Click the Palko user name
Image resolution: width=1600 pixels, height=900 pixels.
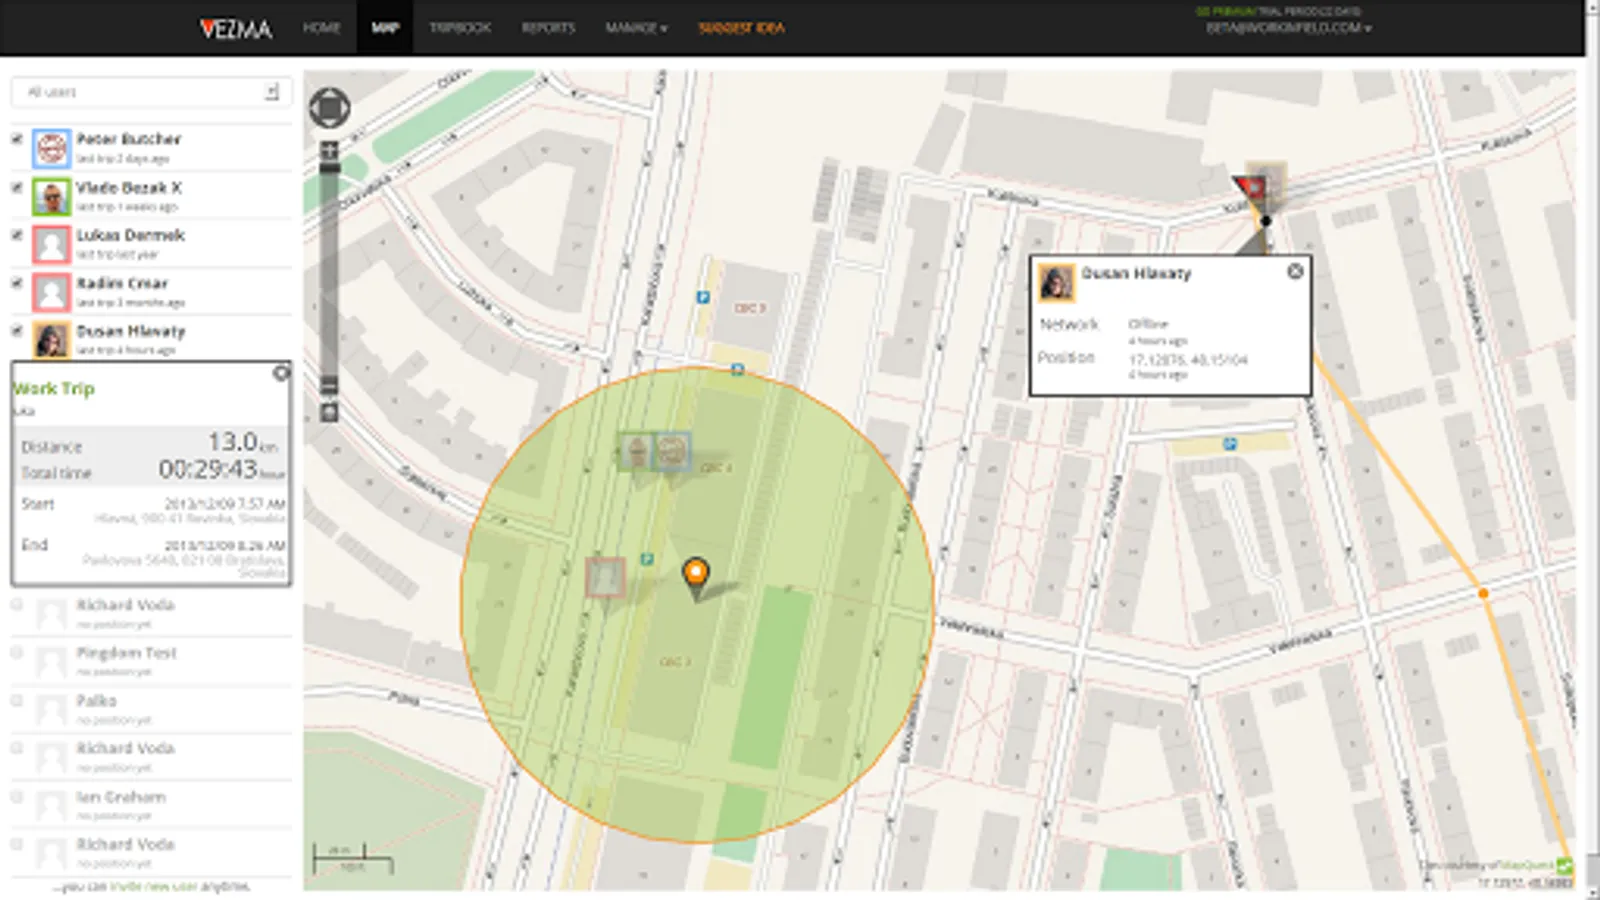pos(96,701)
